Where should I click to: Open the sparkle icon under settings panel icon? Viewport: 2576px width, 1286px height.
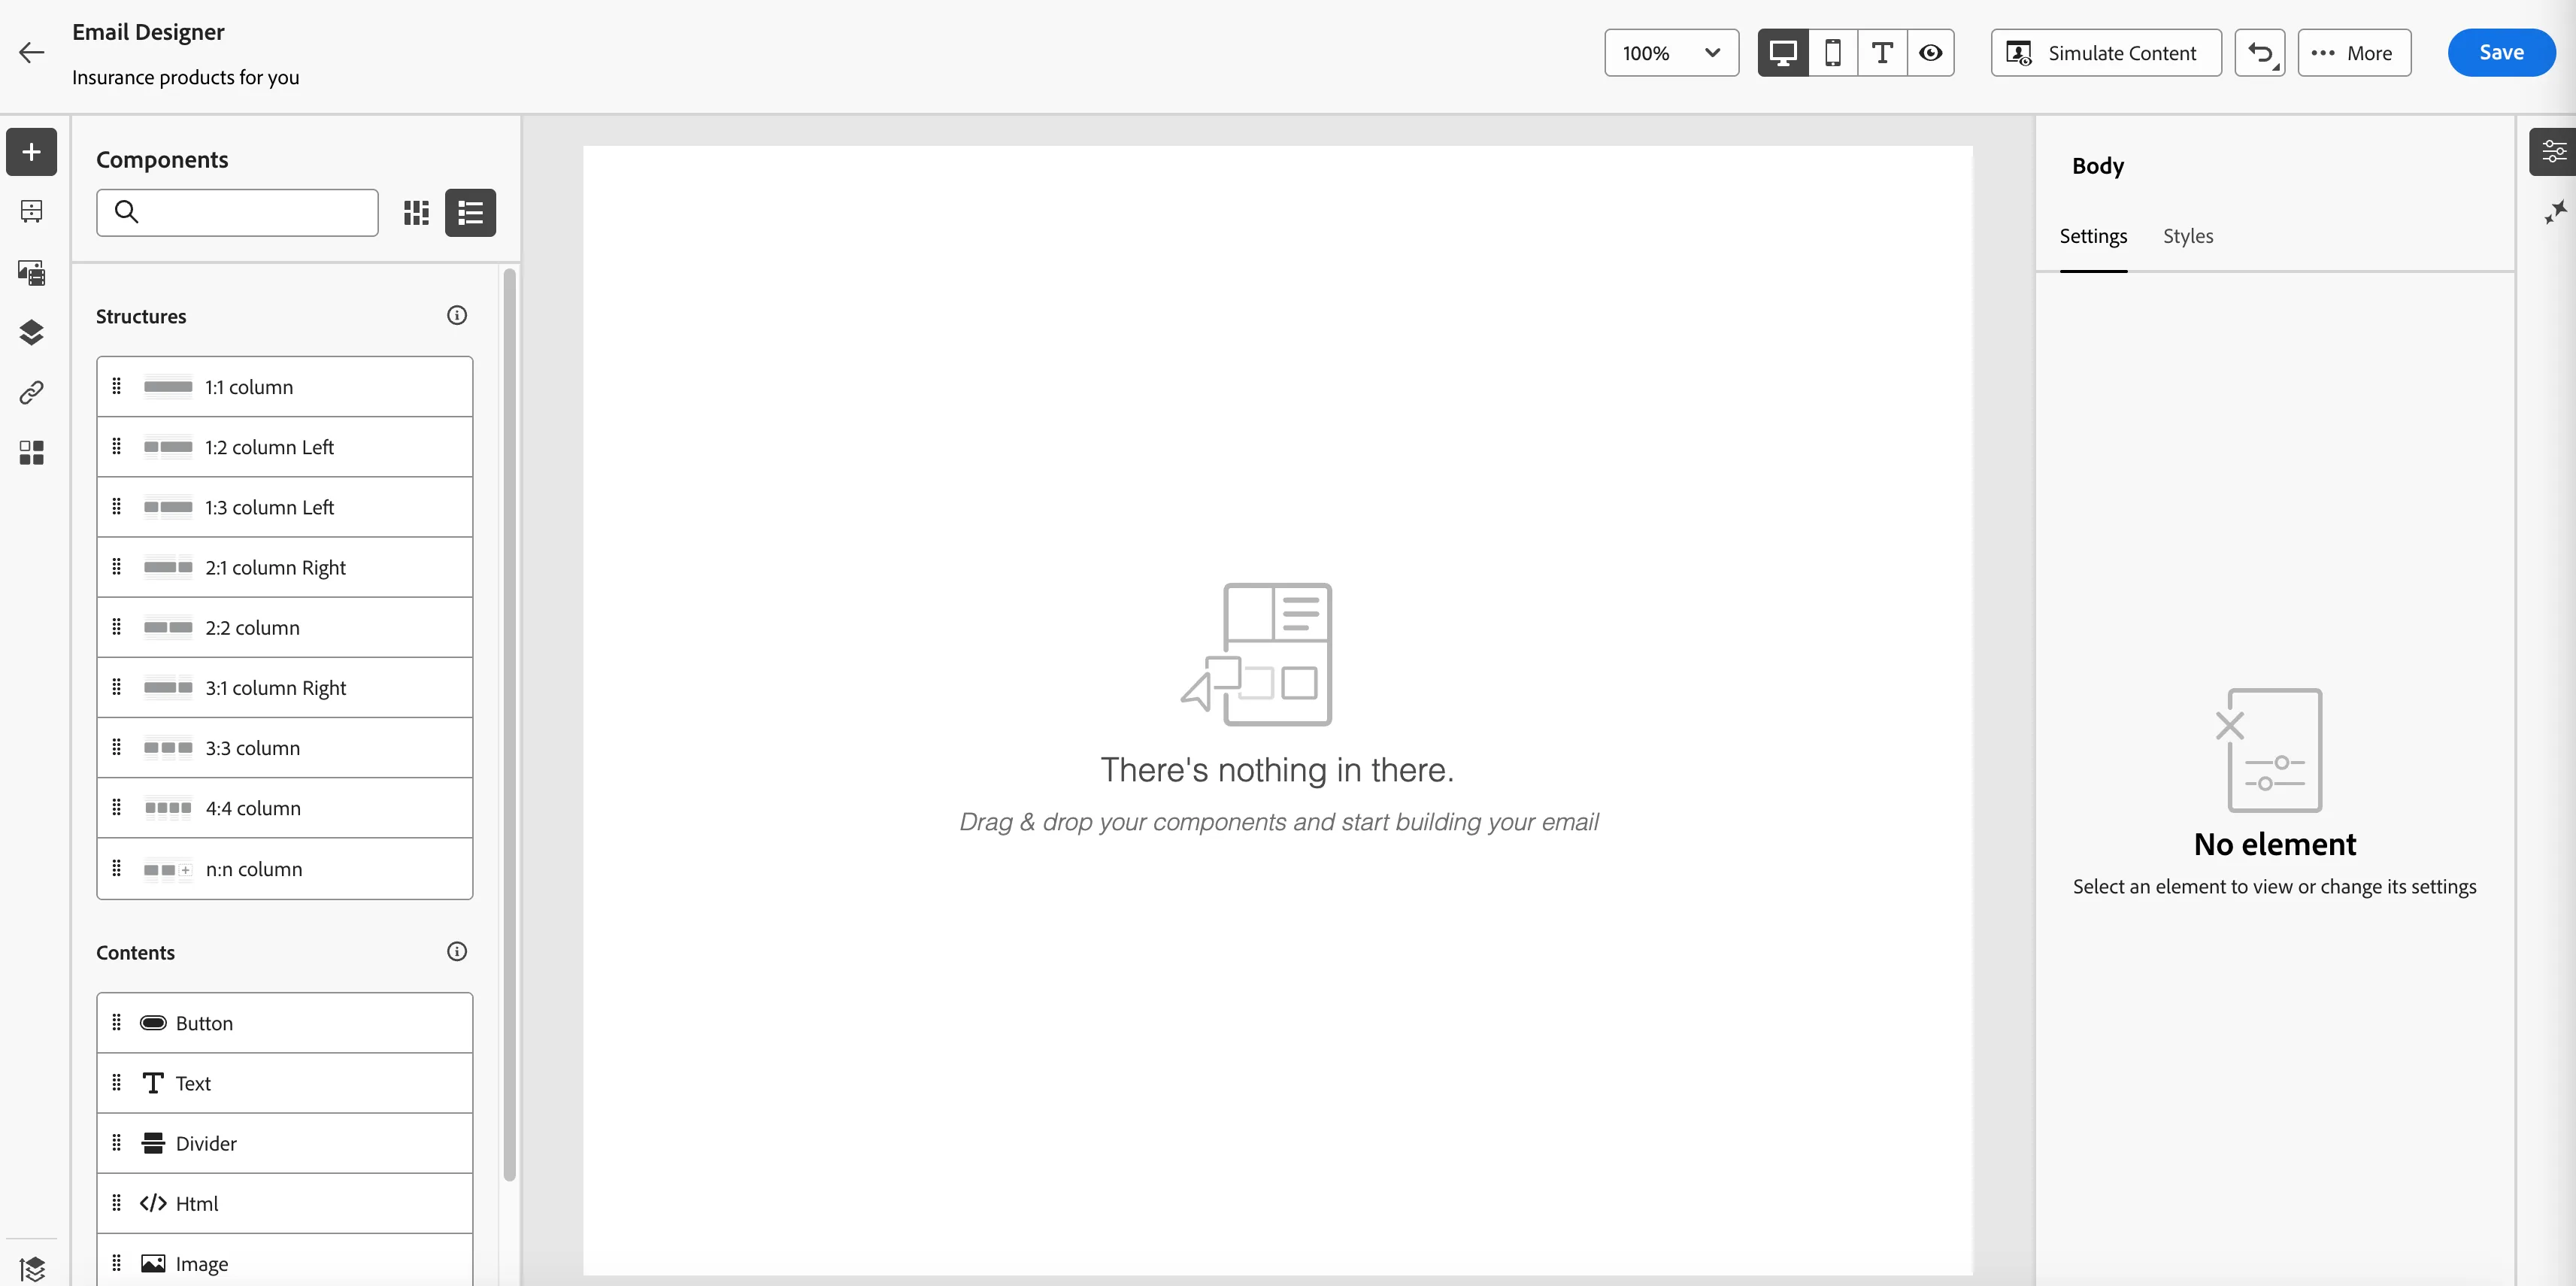(x=2555, y=211)
